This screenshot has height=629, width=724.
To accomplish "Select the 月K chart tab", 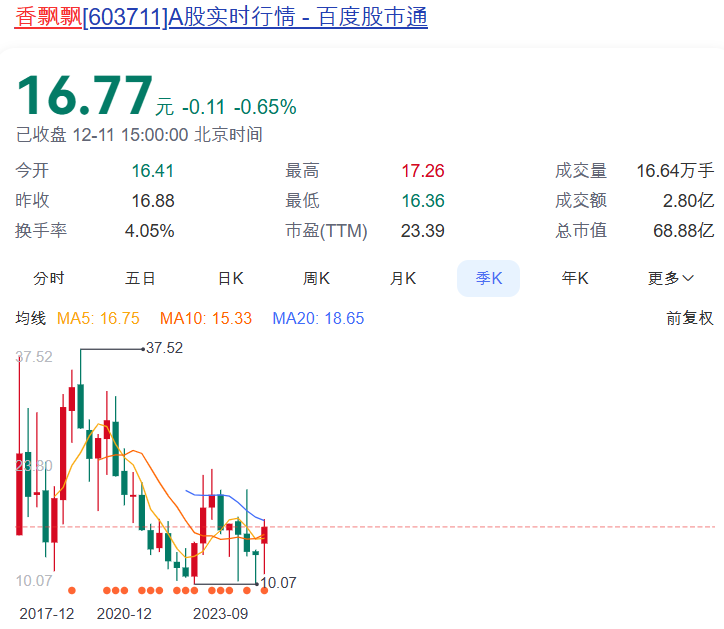I will point(403,278).
